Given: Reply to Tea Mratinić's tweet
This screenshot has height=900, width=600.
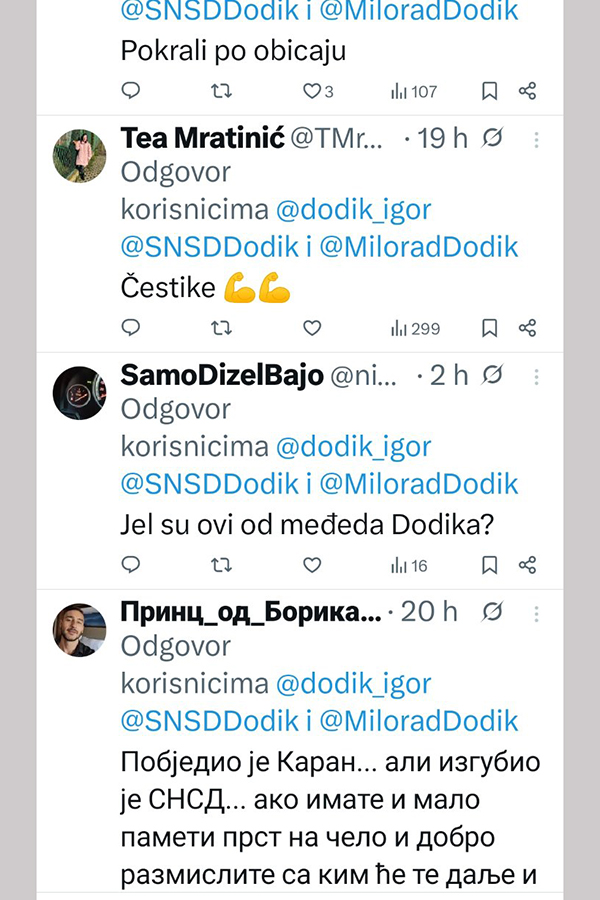Looking at the screenshot, I should coord(130,328).
